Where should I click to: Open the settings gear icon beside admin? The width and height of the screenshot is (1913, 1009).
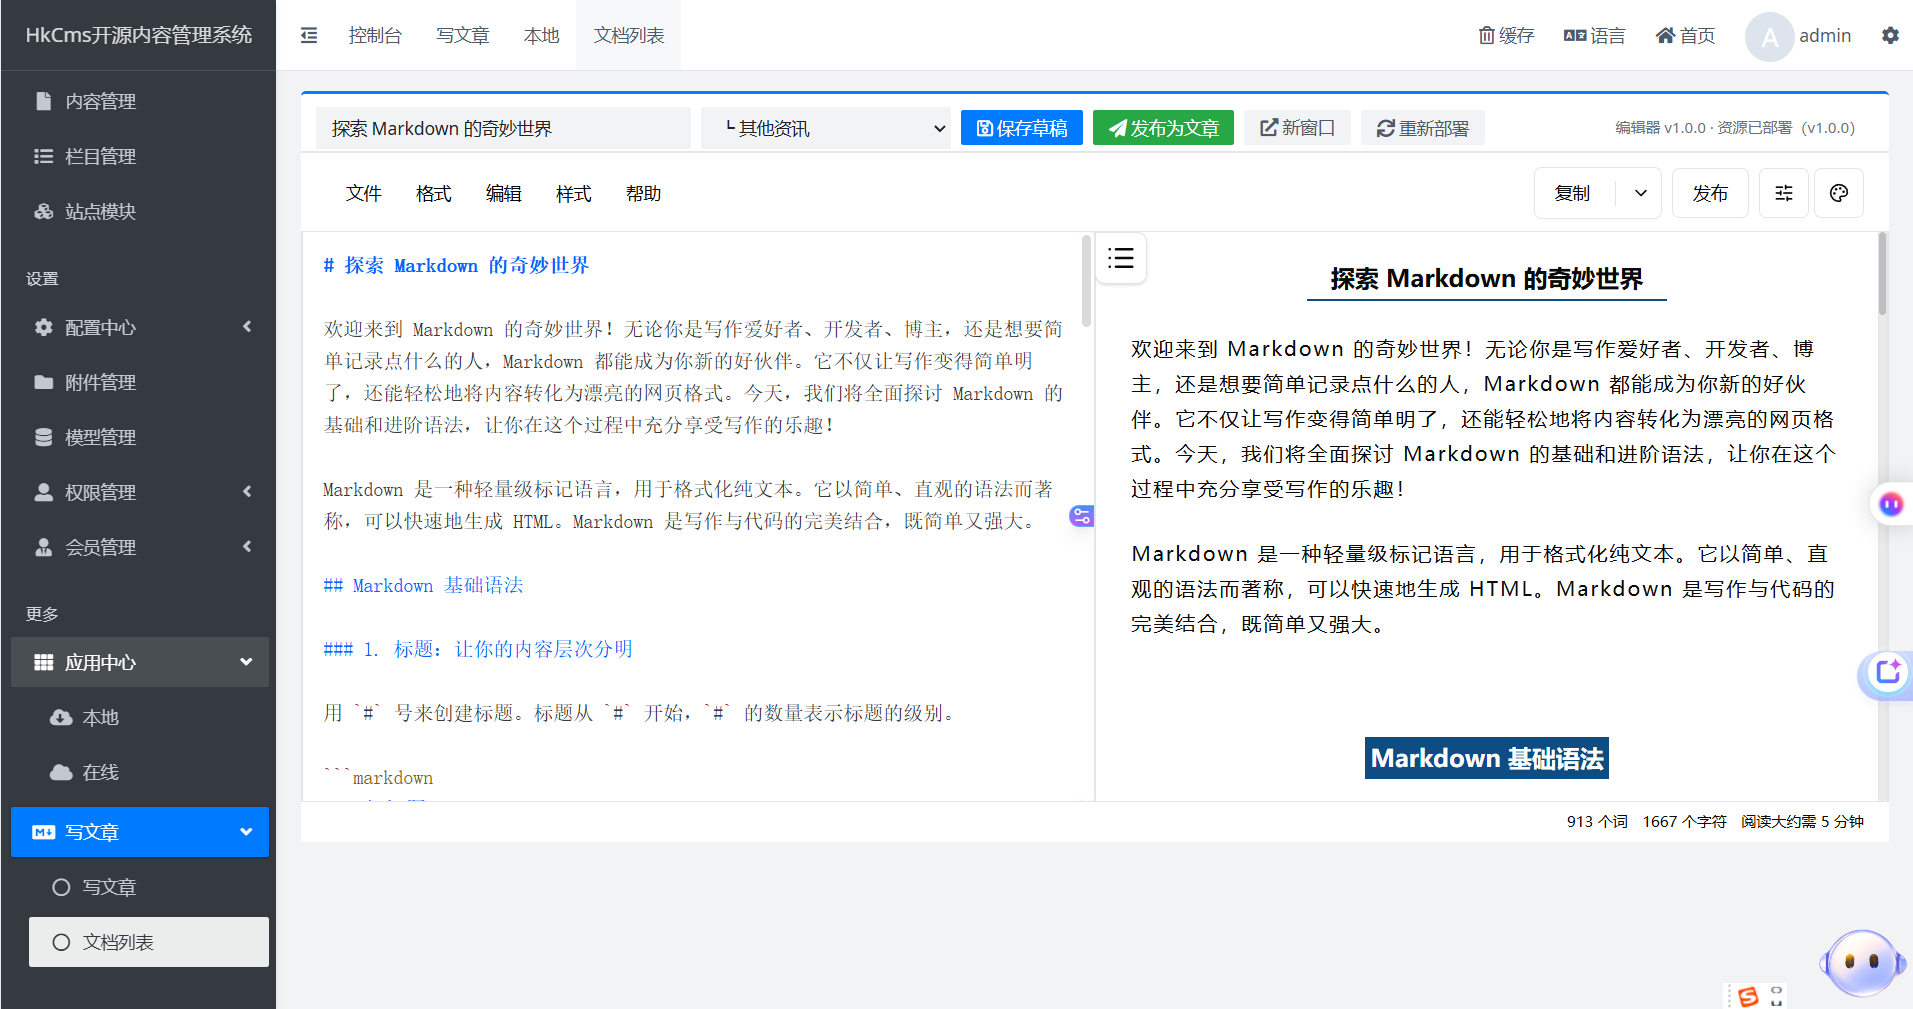pyautogui.click(x=1890, y=35)
